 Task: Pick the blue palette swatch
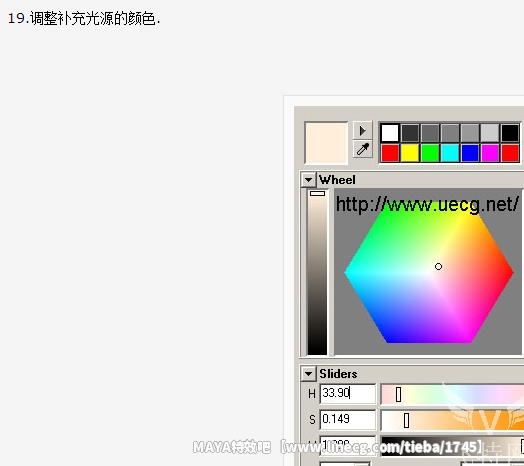click(470, 153)
